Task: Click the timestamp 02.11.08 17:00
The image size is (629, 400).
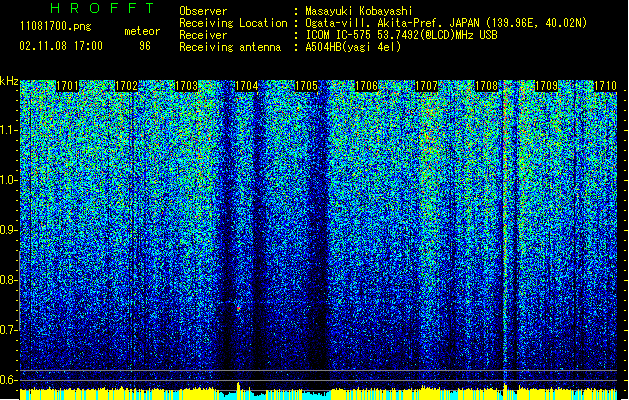Action: [x=61, y=46]
